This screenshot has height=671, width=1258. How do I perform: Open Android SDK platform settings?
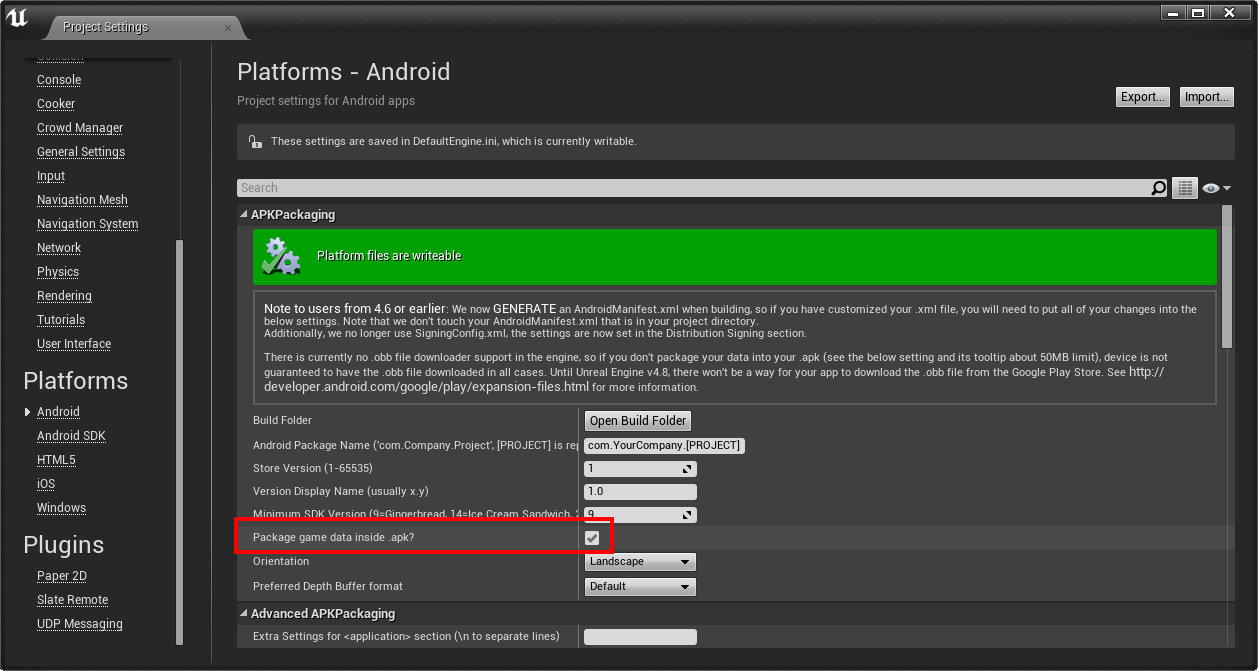pyautogui.click(x=71, y=436)
